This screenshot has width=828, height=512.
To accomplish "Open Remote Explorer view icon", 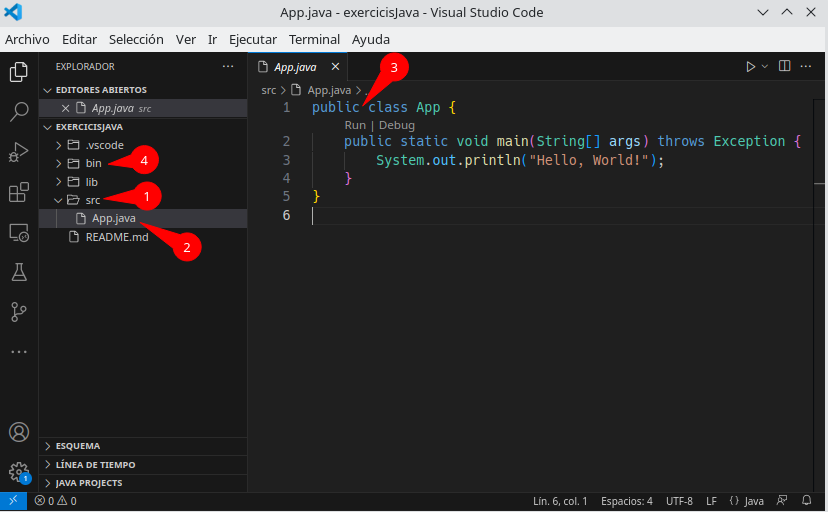I will [19, 232].
